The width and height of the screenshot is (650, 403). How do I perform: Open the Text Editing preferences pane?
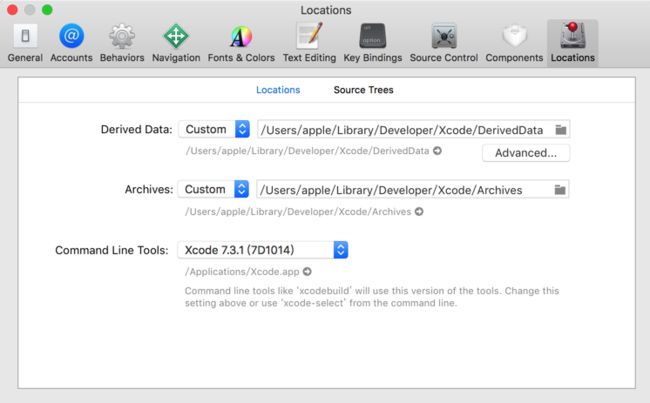[309, 43]
